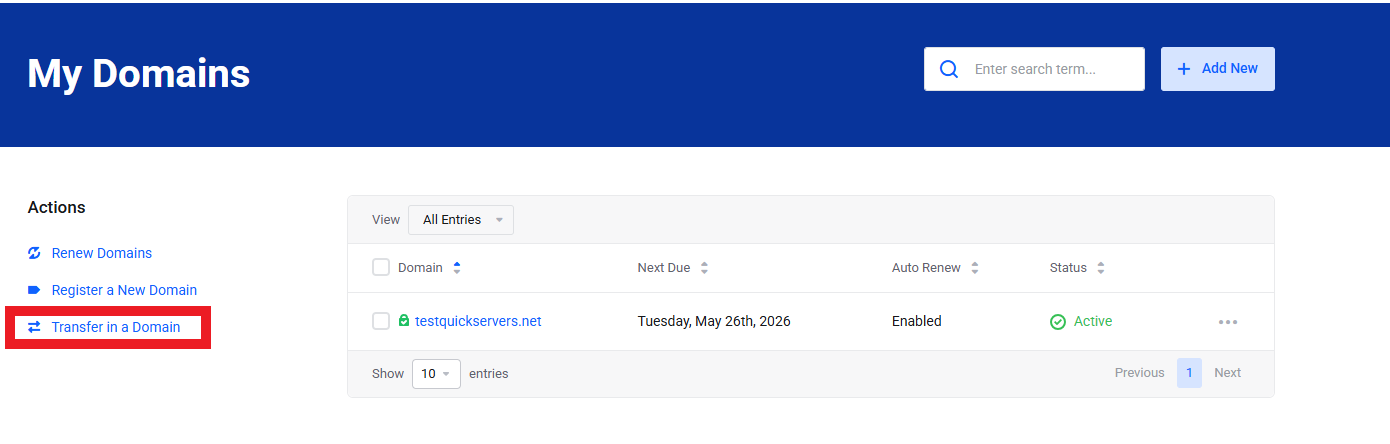Viewport: 1390px width, 444px height.
Task: Open the testquickservers.net domain link
Action: [478, 321]
